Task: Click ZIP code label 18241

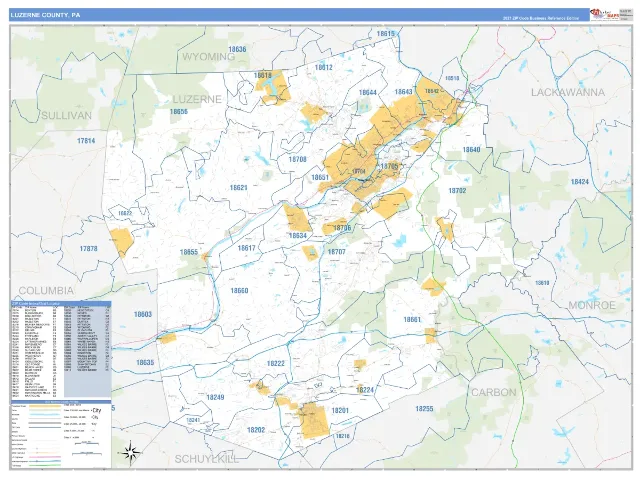Action: tap(193, 420)
